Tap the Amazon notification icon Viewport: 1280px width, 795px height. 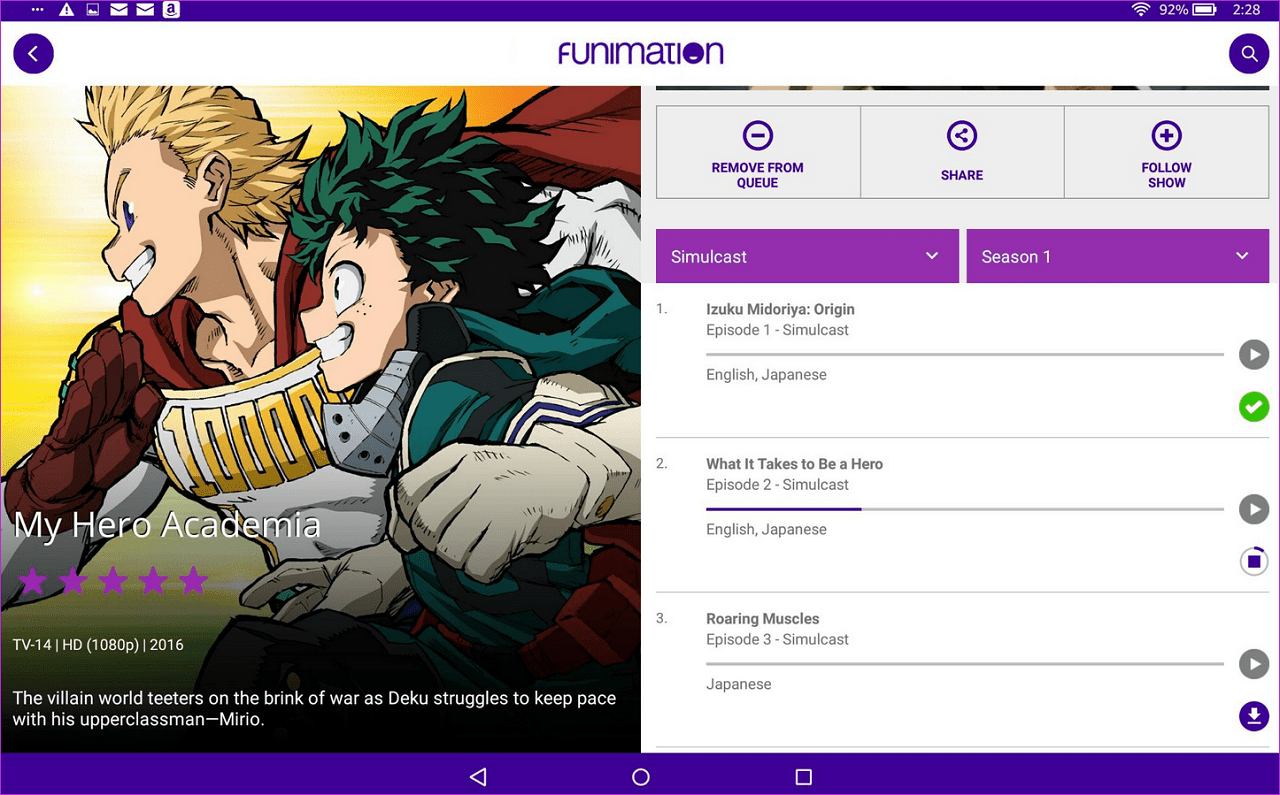tap(171, 10)
